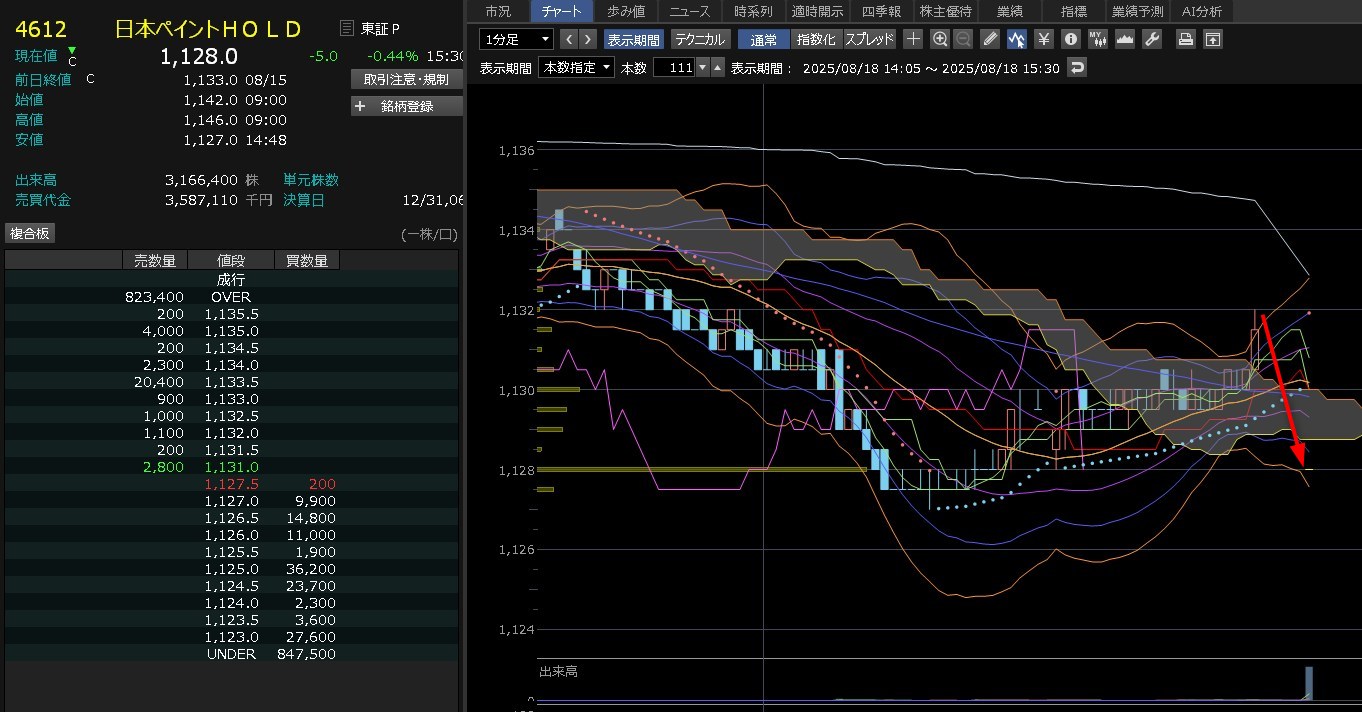Click the 売数量 column header
1362x712 pixels.
(154, 261)
